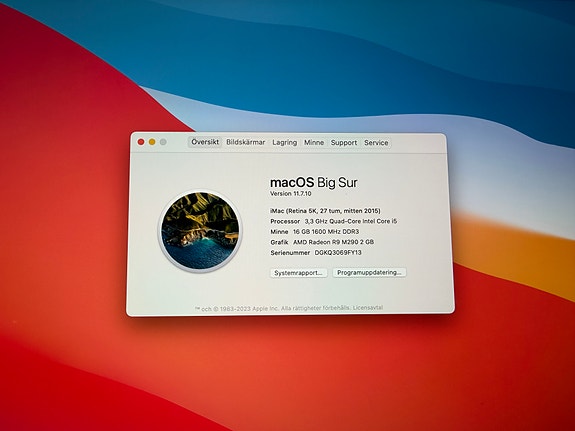The width and height of the screenshot is (575, 431).
Task: Click the Minne 16 GB 1600 MHz line
Action: (315, 231)
